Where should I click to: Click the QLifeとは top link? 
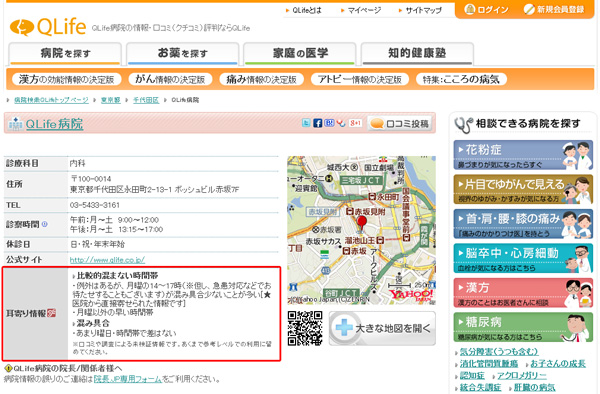point(307,10)
